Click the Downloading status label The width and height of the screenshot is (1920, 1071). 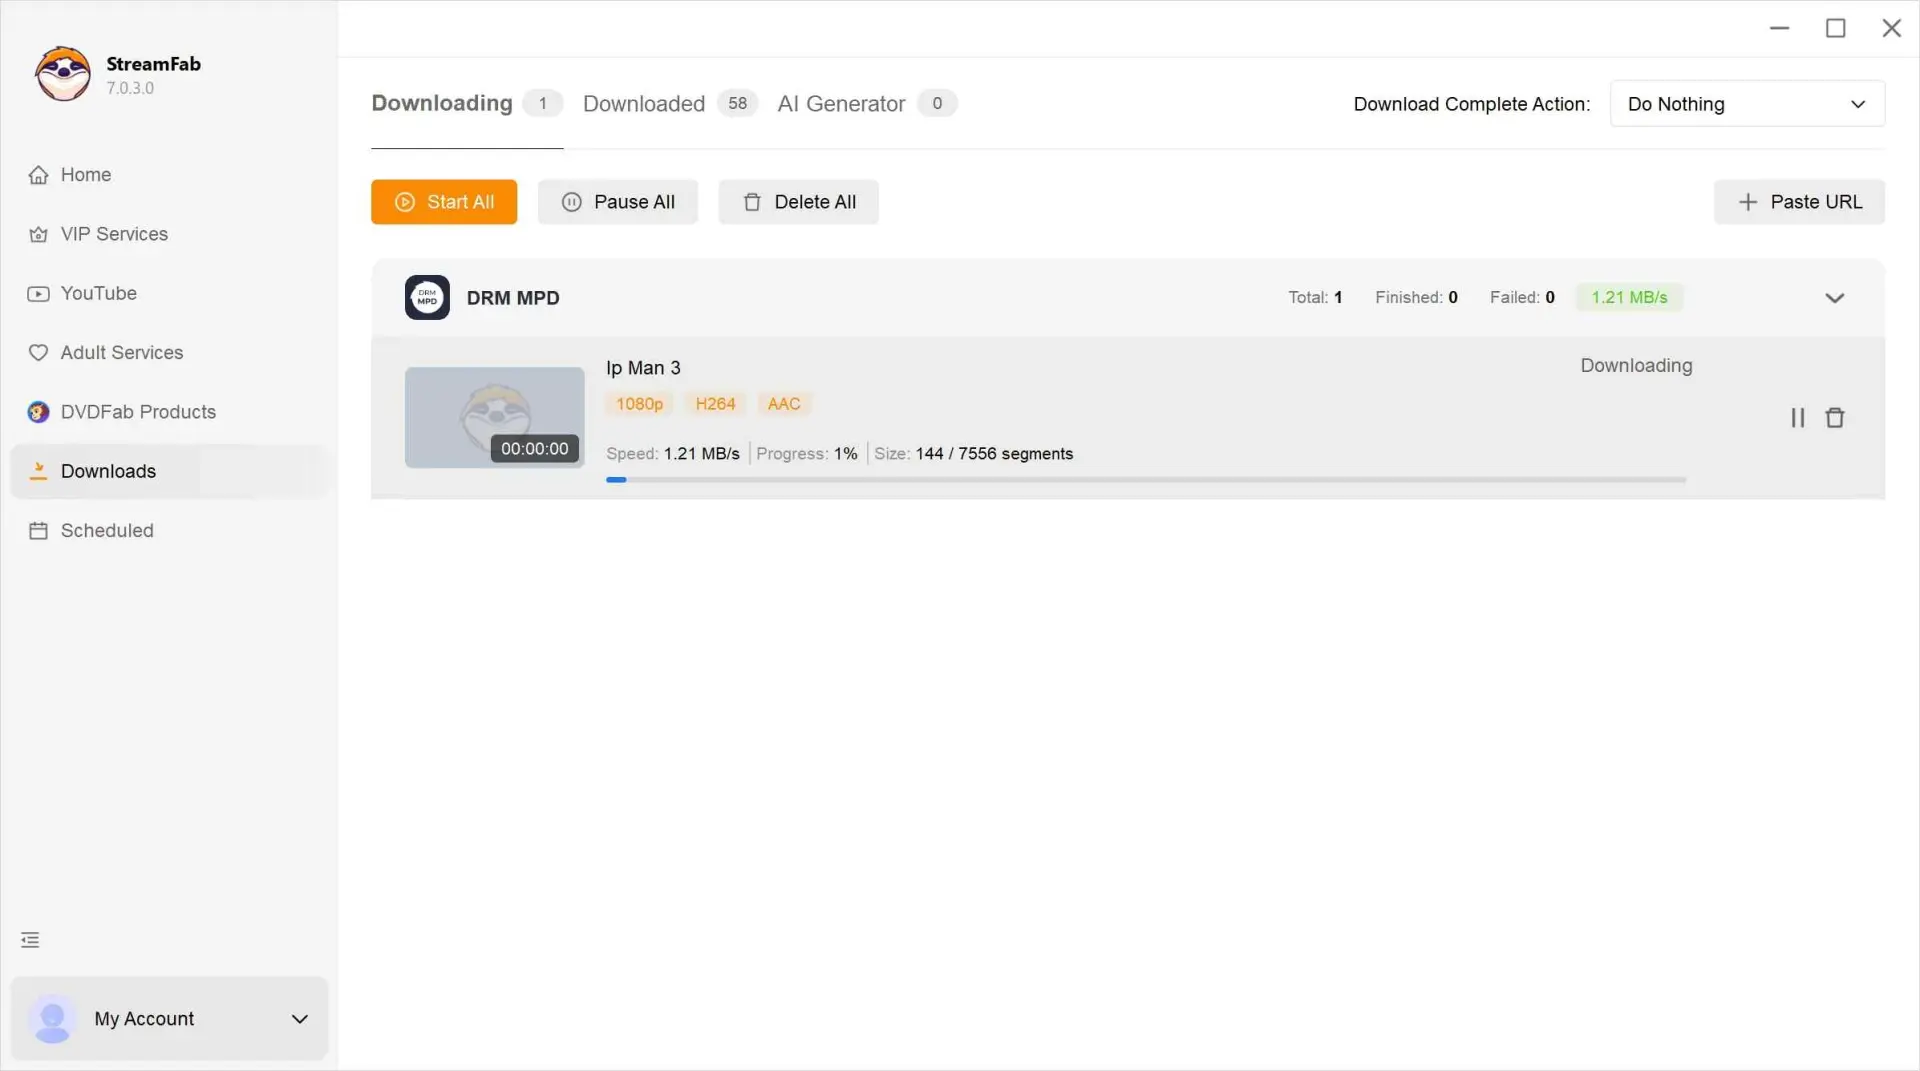tap(1636, 366)
